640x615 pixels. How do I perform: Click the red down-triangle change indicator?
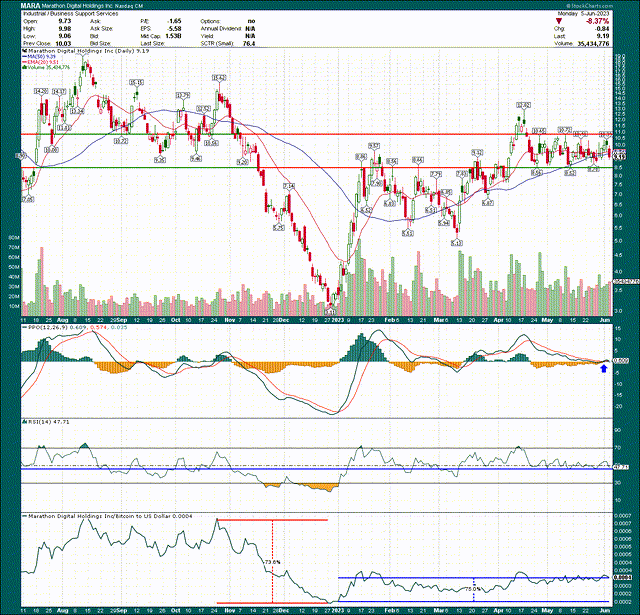pos(559,21)
